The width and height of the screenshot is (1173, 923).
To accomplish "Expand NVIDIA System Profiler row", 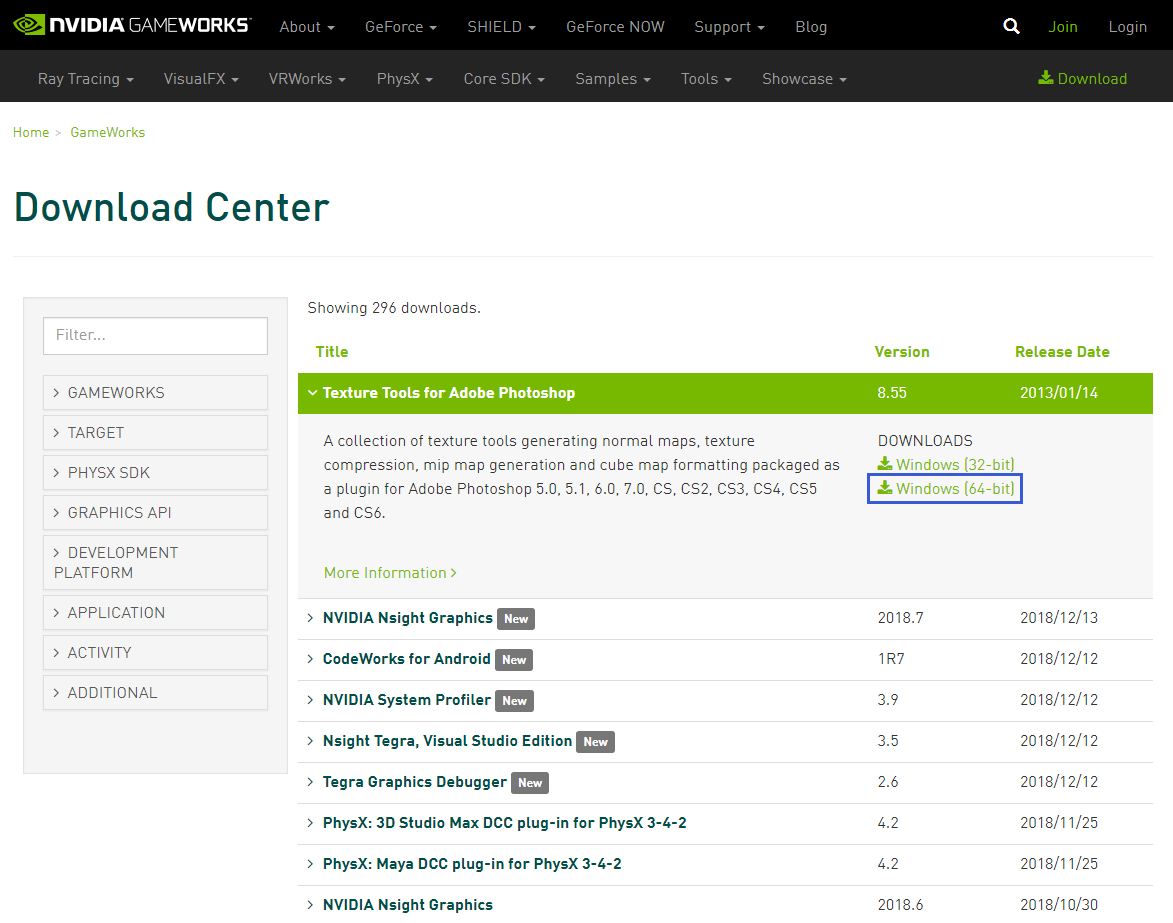I will [725, 701].
